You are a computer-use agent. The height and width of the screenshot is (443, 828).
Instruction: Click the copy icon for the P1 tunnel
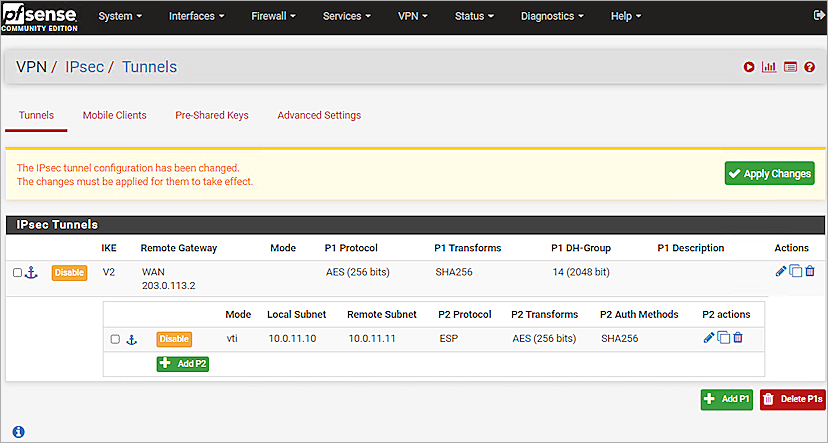tap(795, 271)
